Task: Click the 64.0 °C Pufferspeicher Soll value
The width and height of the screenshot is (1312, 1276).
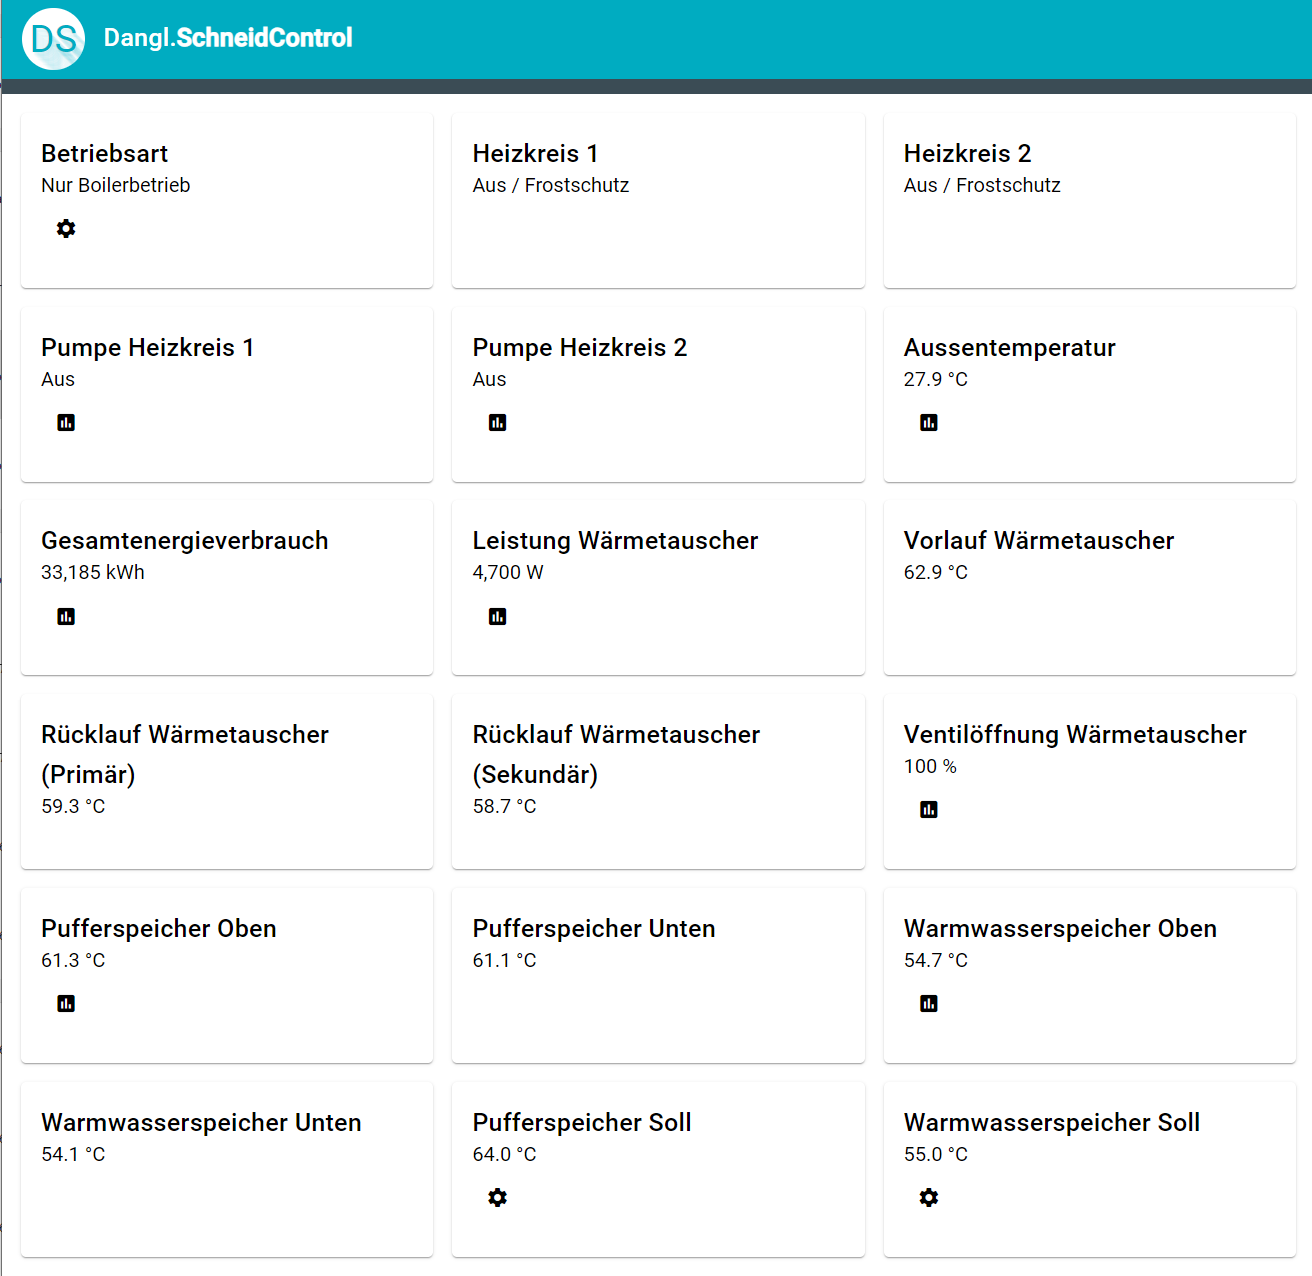Action: coord(505,1154)
